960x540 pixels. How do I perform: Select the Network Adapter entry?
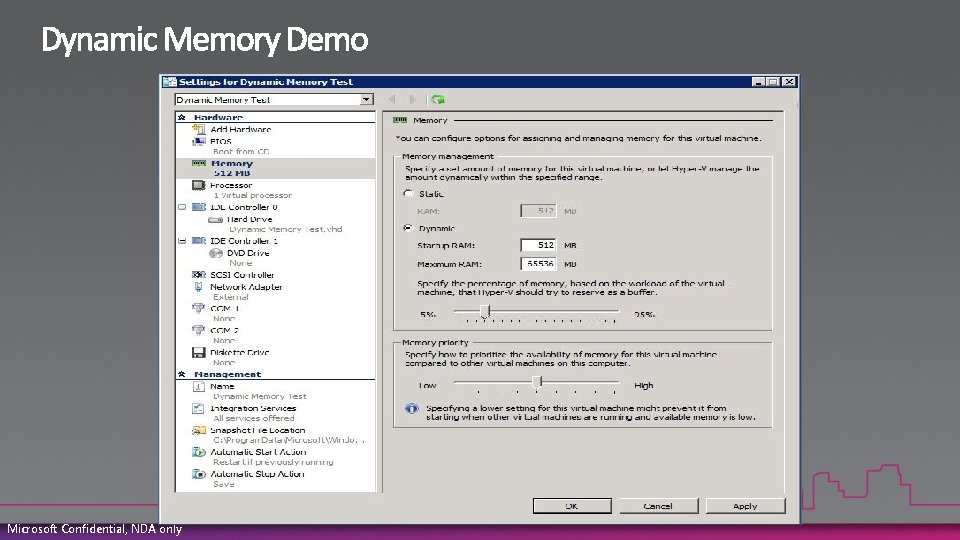coord(246,287)
